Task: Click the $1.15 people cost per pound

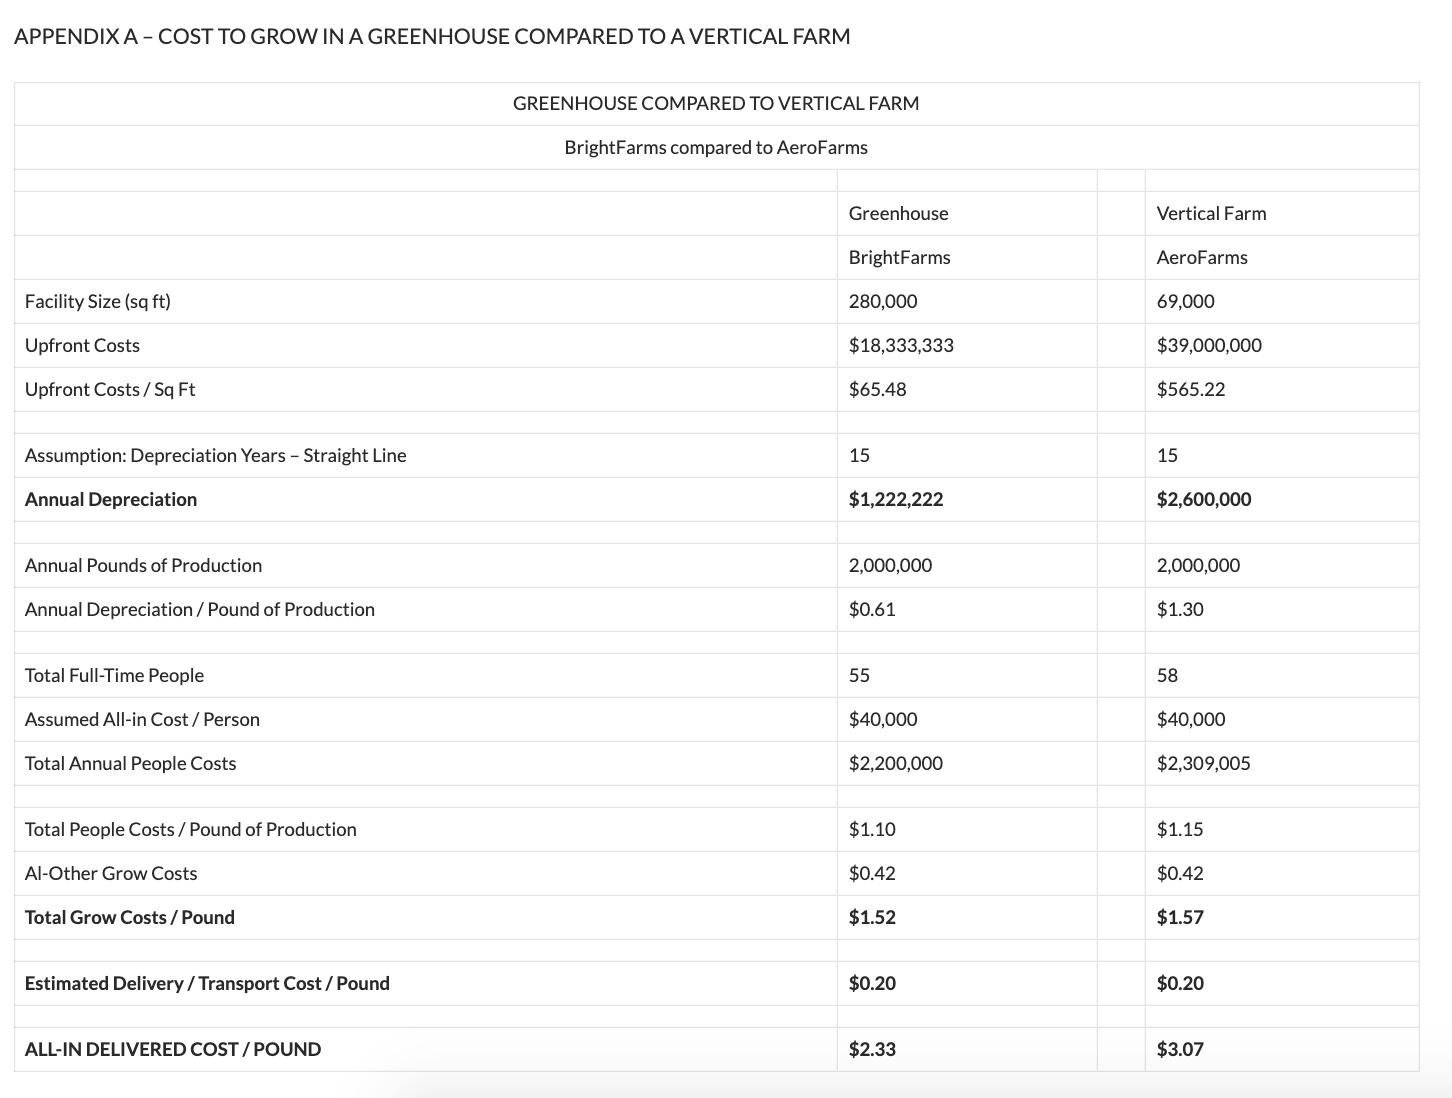Action: click(x=1180, y=829)
